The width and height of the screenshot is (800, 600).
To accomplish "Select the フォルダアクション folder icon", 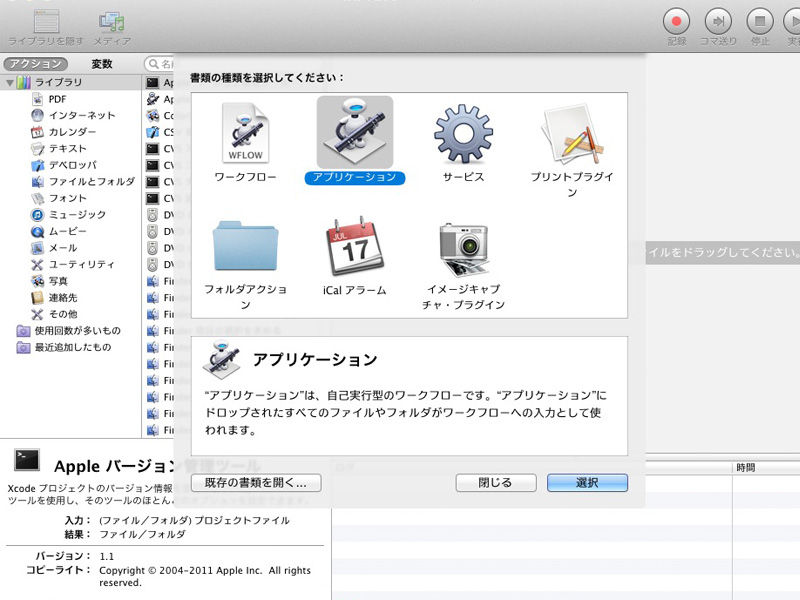I will point(246,248).
